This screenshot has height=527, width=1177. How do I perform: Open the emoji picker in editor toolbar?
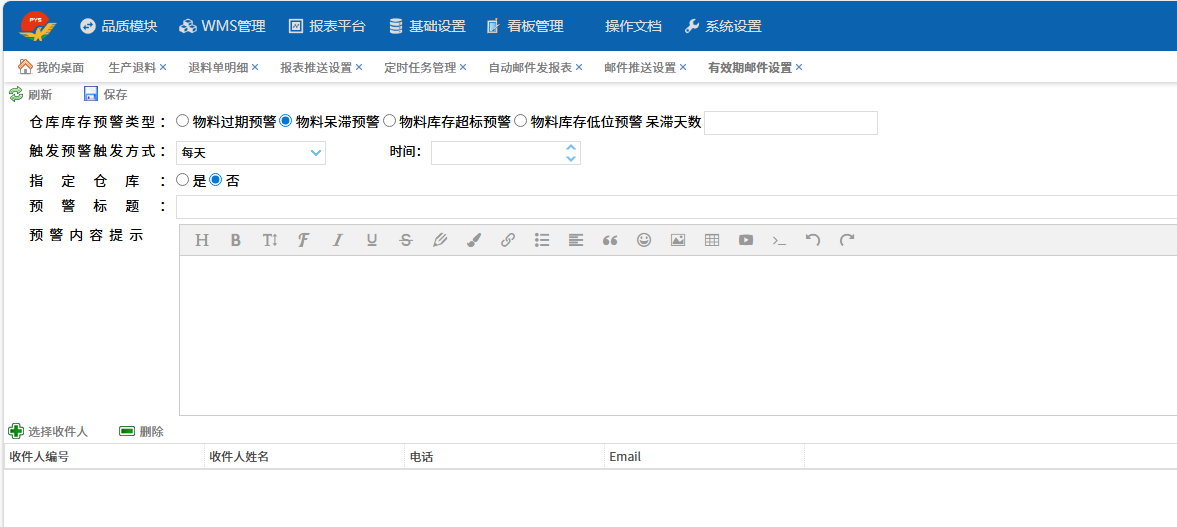point(644,240)
